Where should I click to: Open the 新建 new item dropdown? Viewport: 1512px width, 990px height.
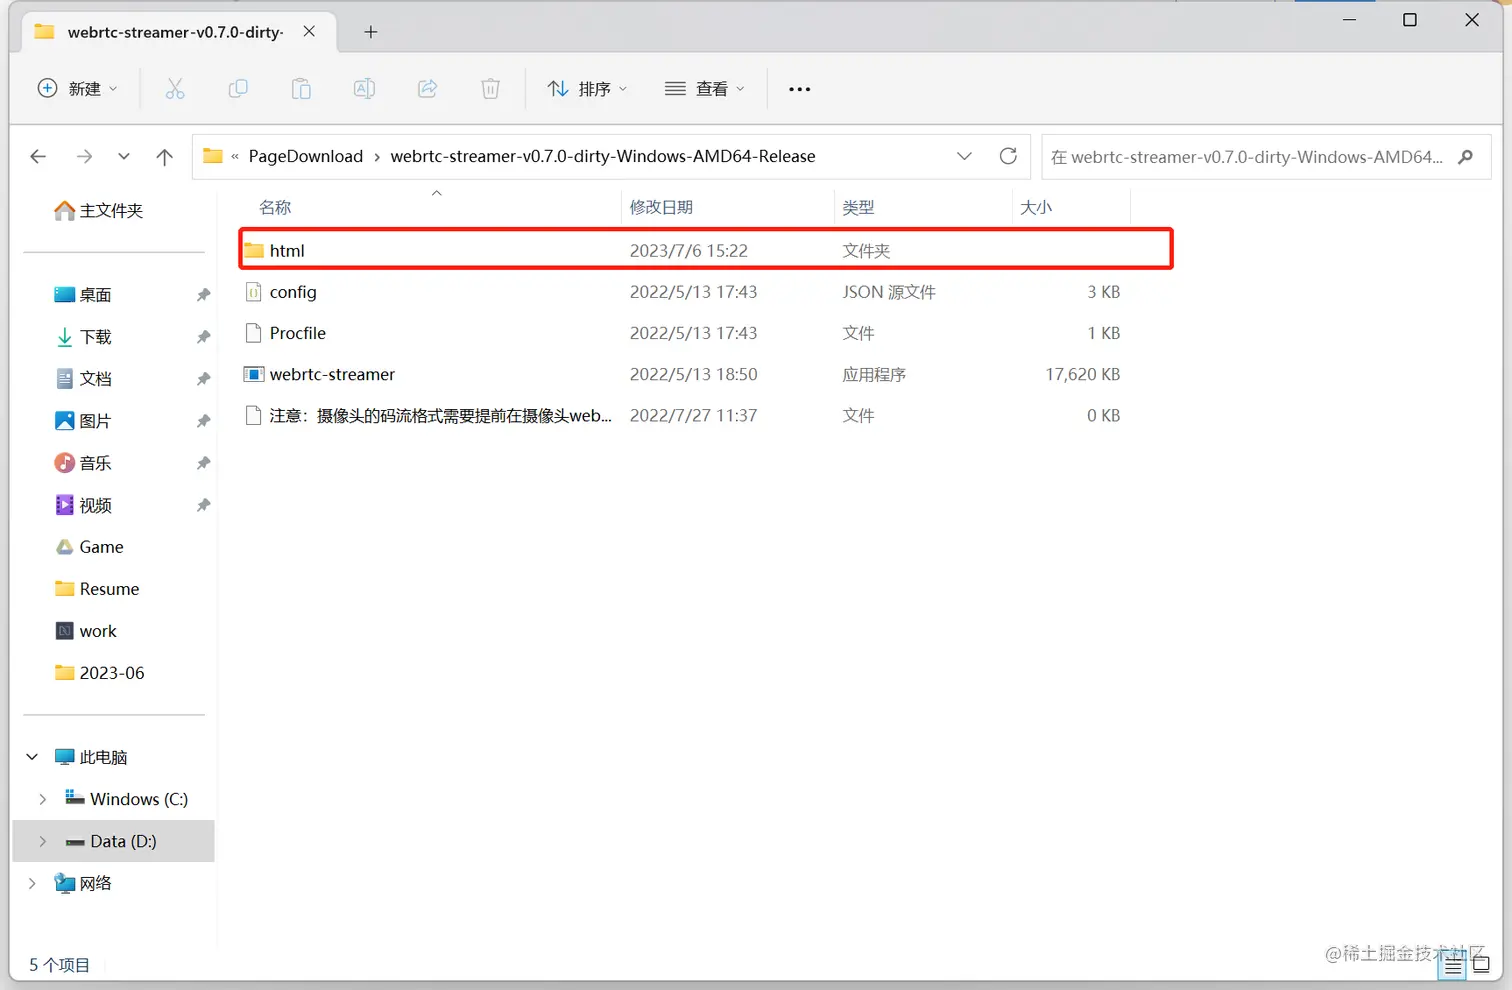click(77, 89)
